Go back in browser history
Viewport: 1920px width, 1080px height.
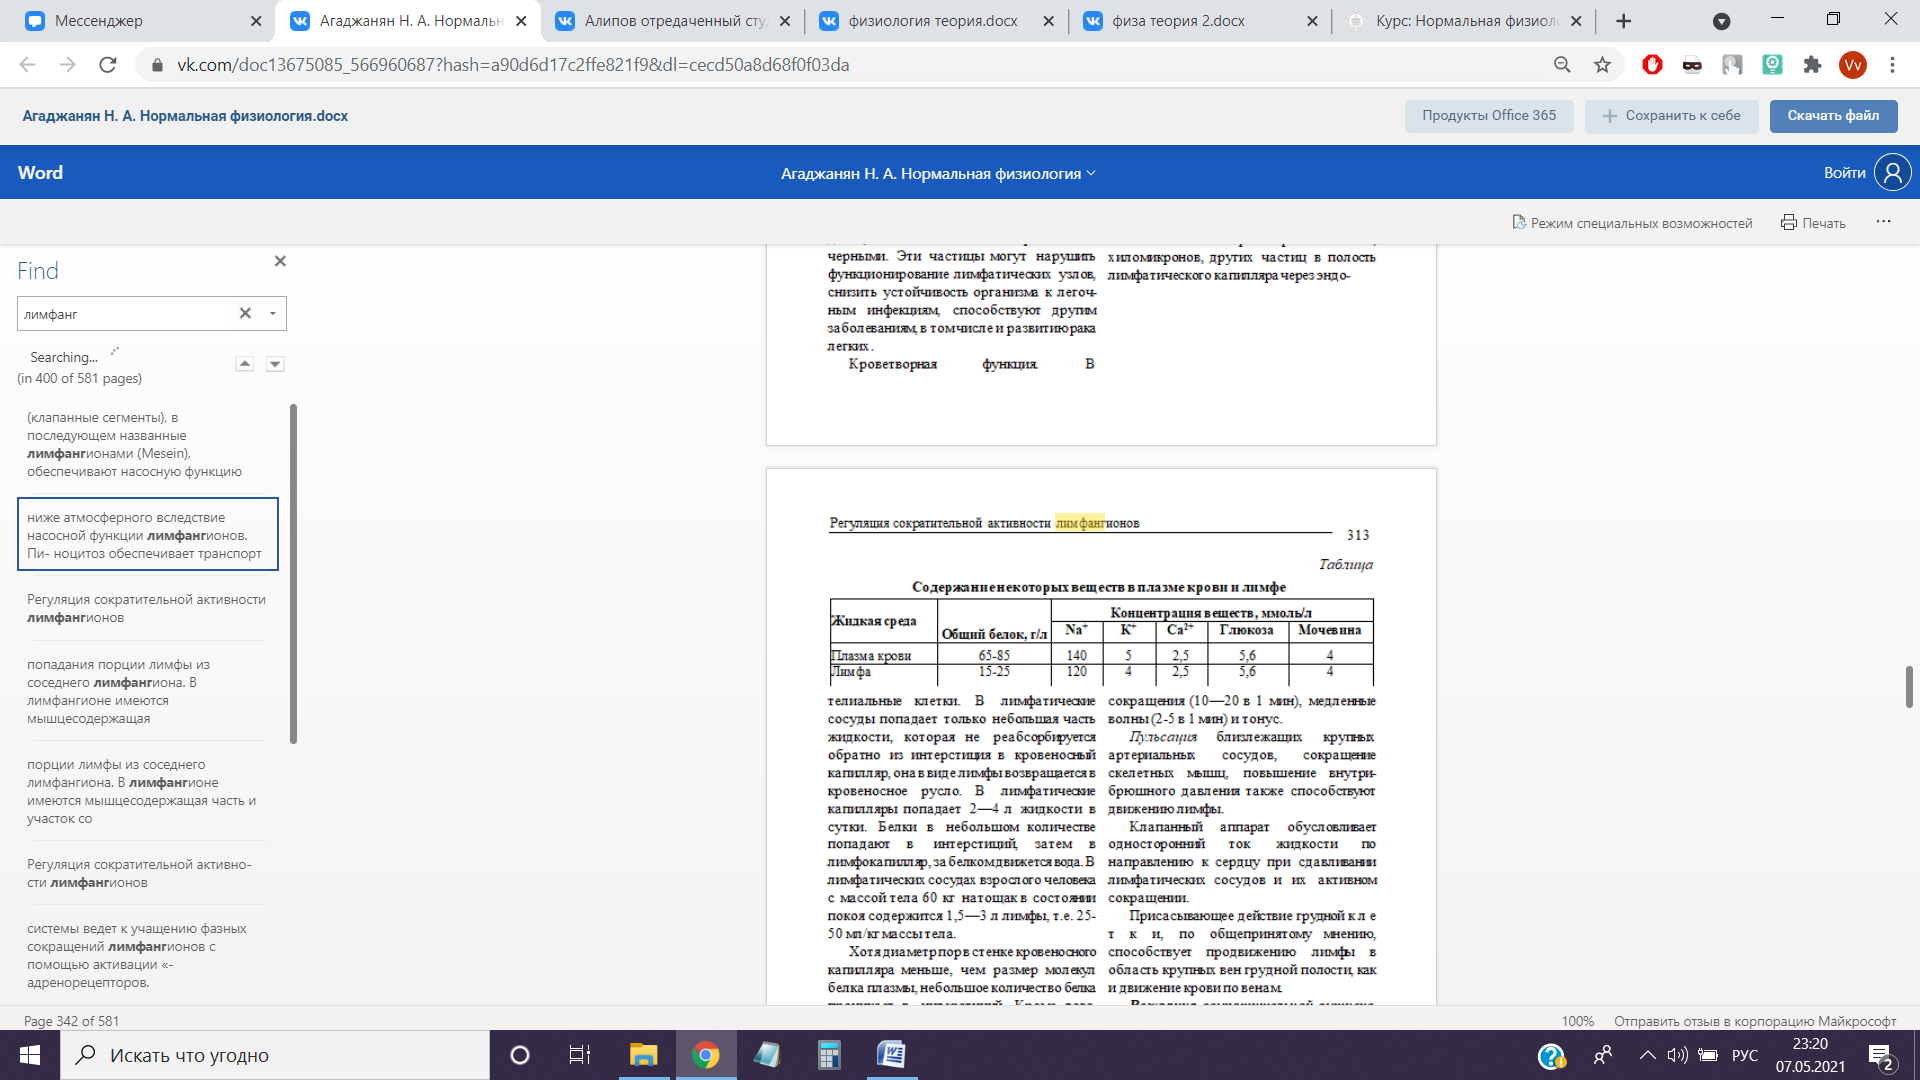point(28,65)
